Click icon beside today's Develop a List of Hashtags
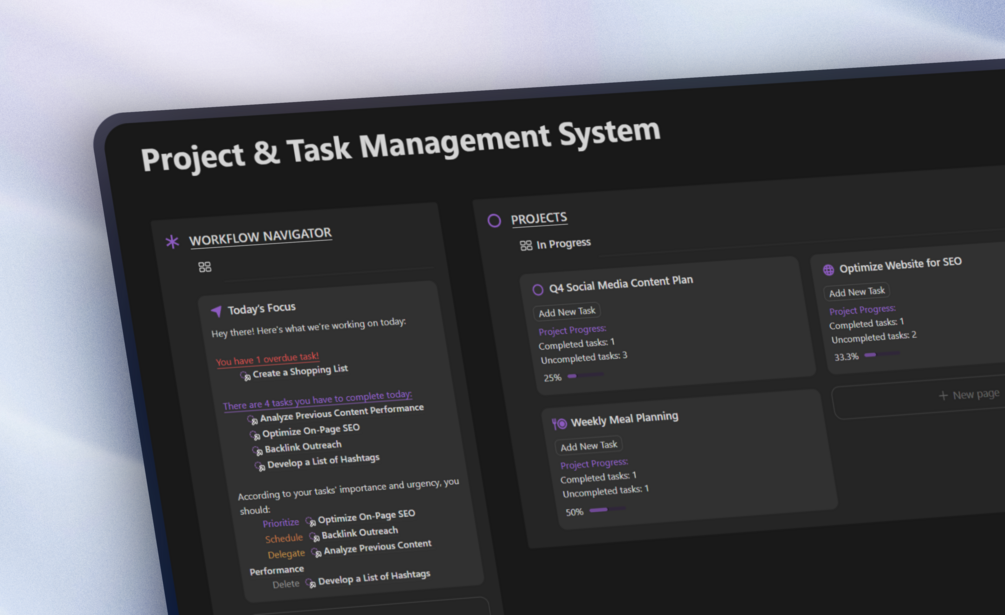This screenshot has height=615, width=1005. coord(260,466)
